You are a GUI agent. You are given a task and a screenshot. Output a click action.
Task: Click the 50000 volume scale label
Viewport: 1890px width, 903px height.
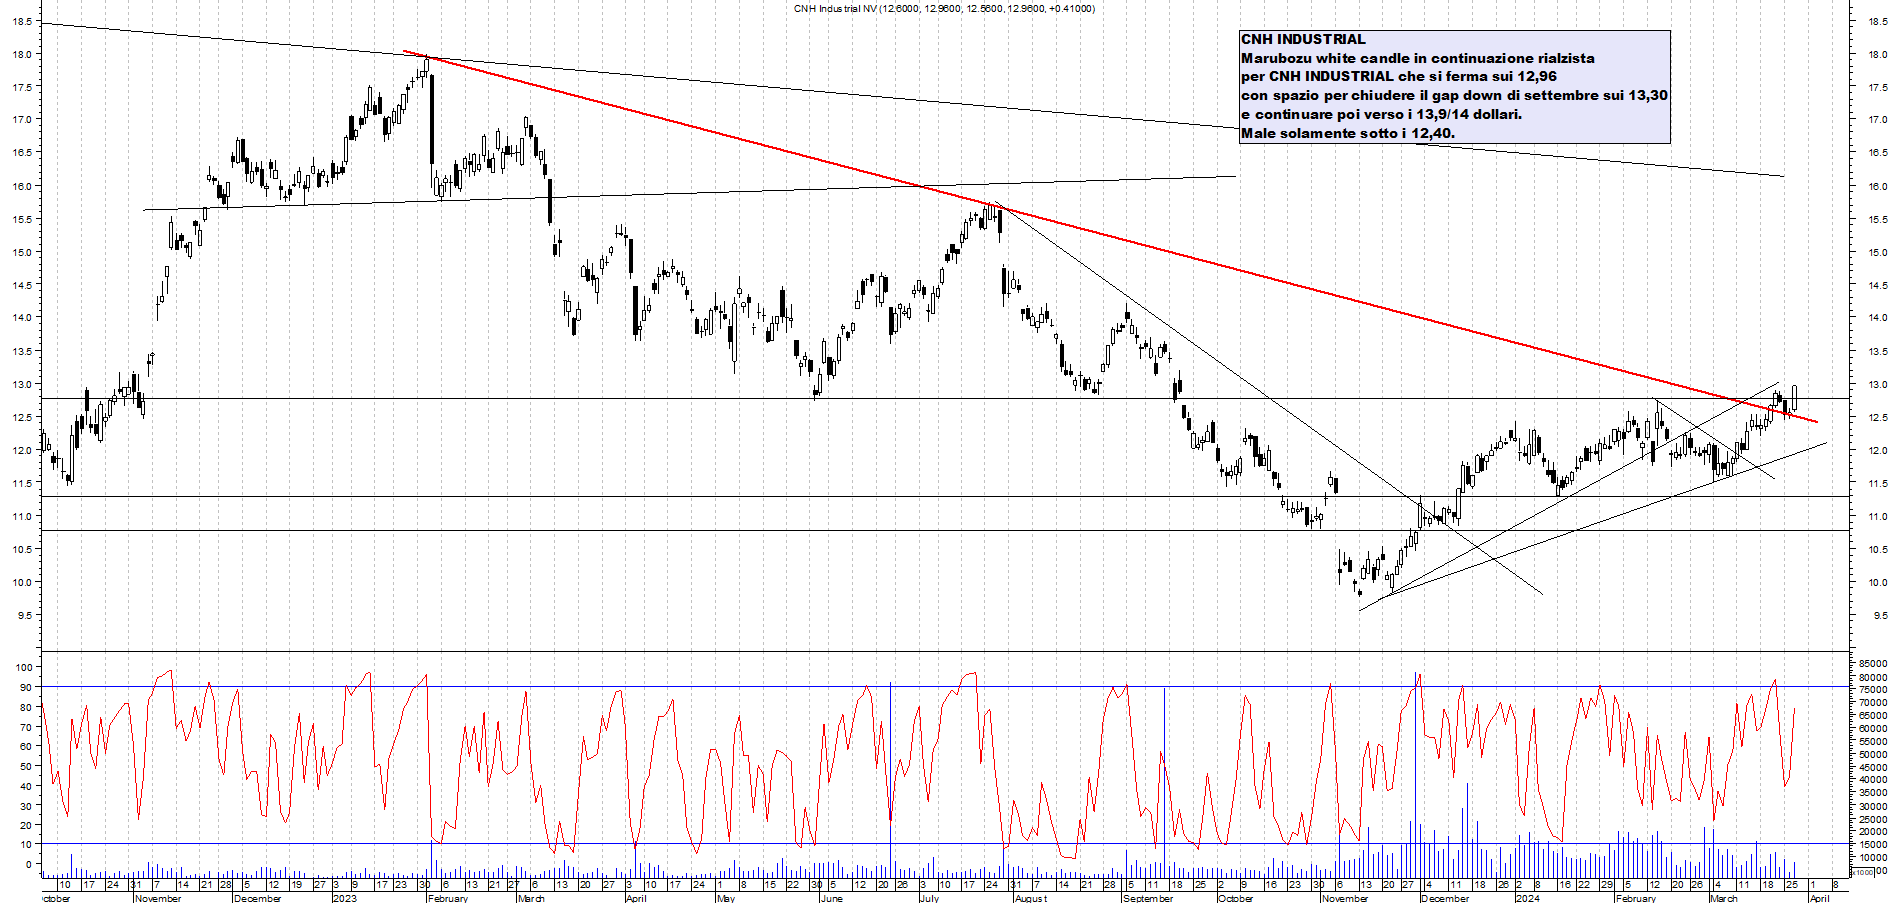pos(1873,753)
